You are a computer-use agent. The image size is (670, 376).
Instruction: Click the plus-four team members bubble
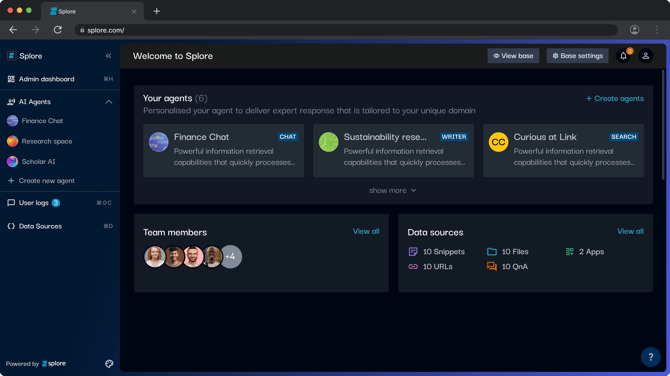pos(231,257)
